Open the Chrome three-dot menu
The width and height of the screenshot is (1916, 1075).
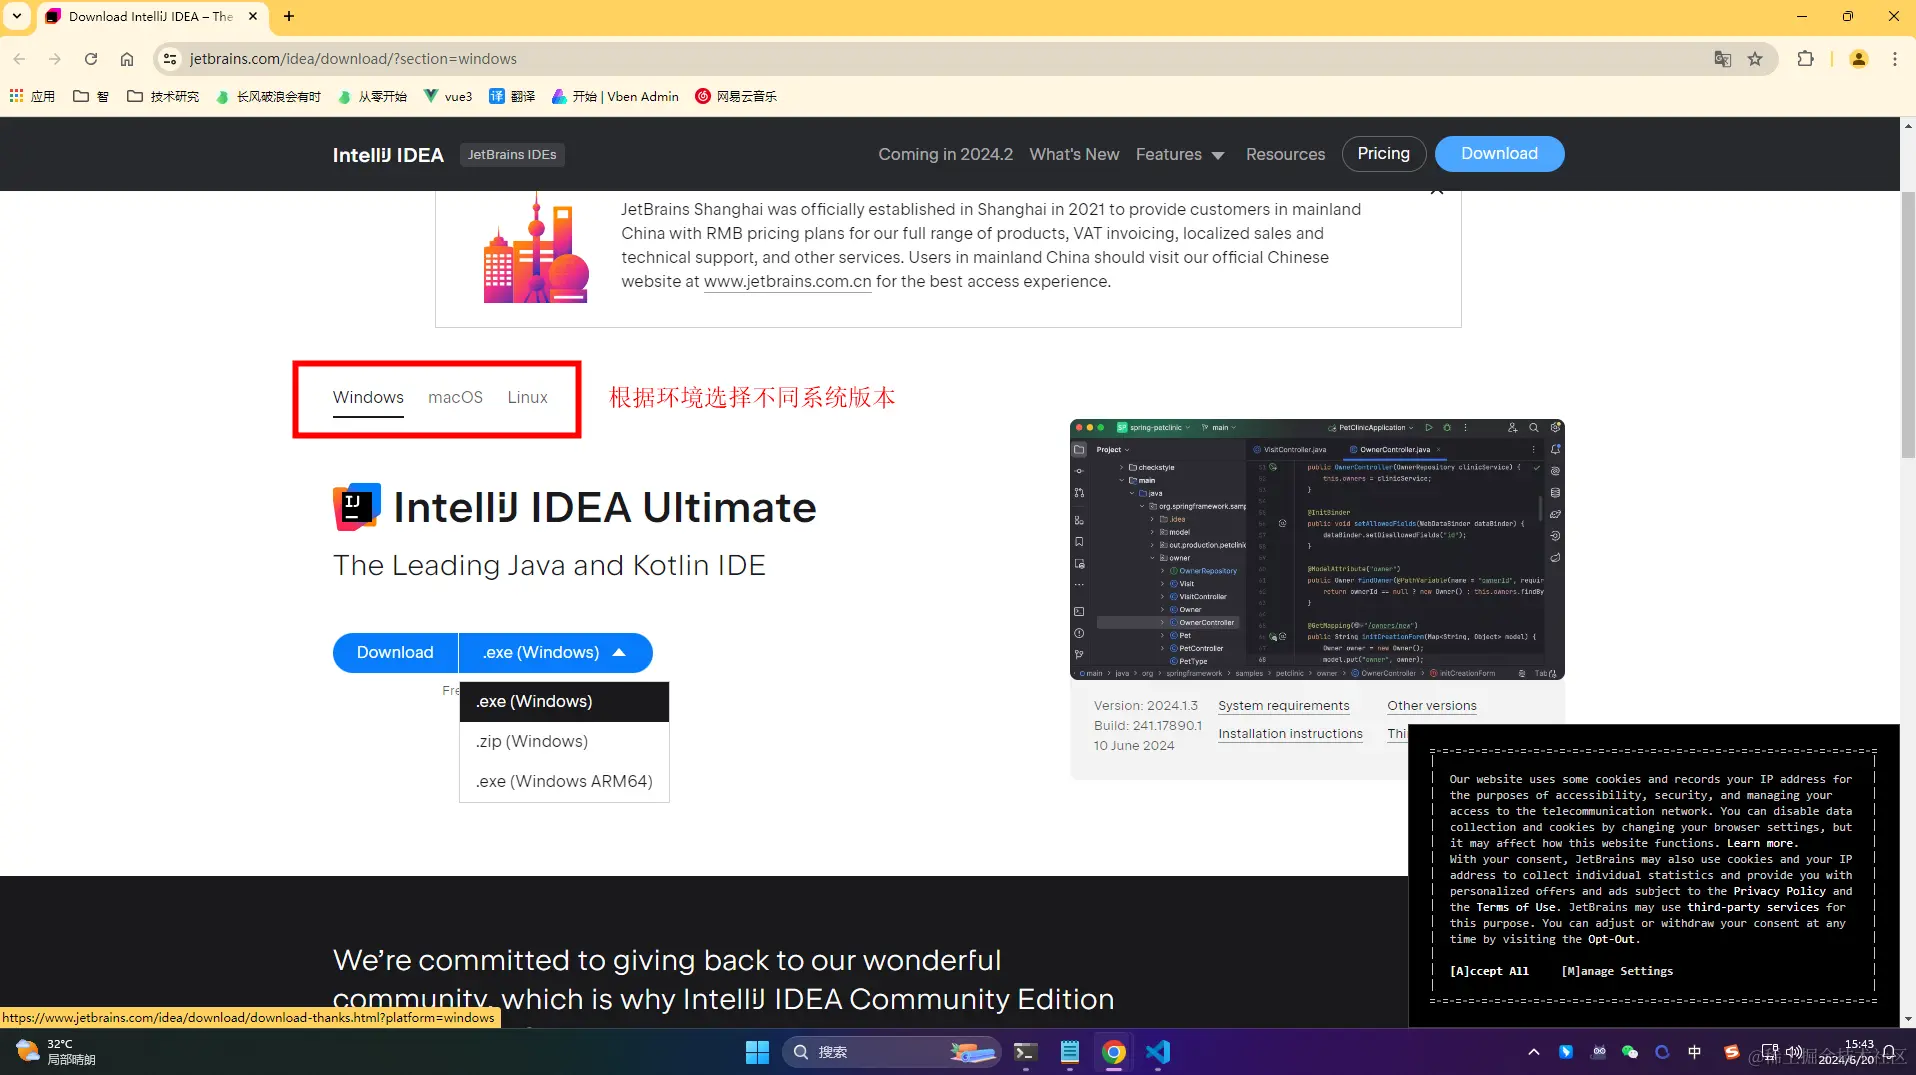coord(1894,59)
